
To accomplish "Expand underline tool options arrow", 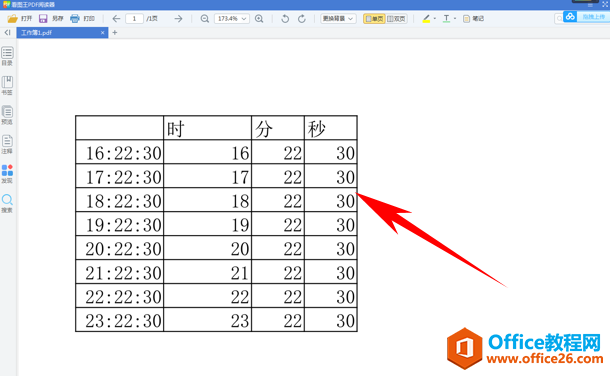I will (455, 18).
